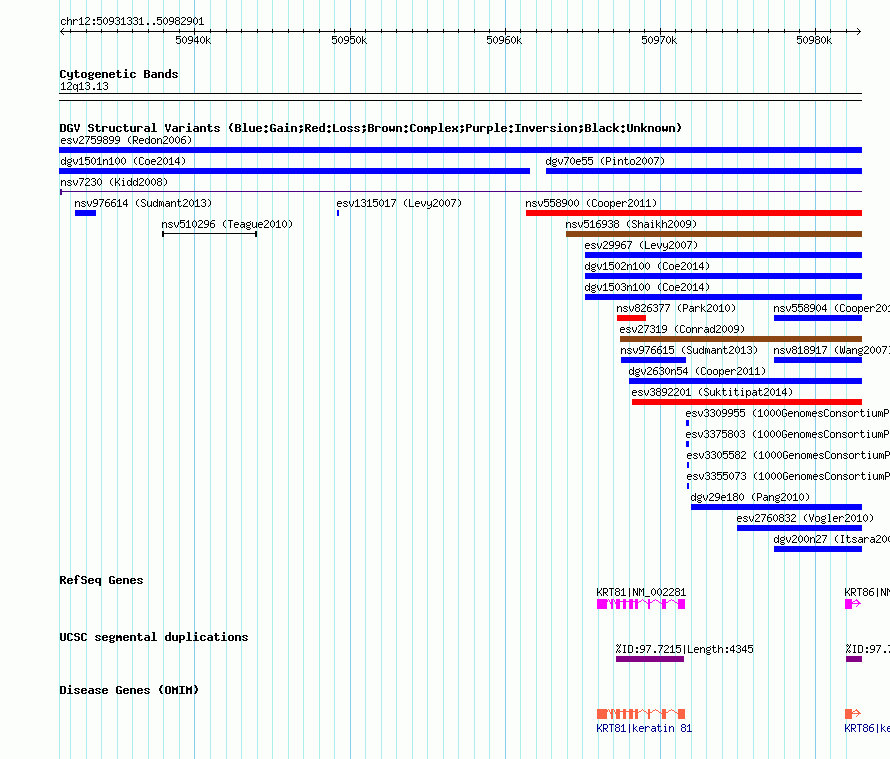This screenshot has width=890, height=759.
Task: Click the UCSC segmental duplications track title
Action: tap(154, 637)
